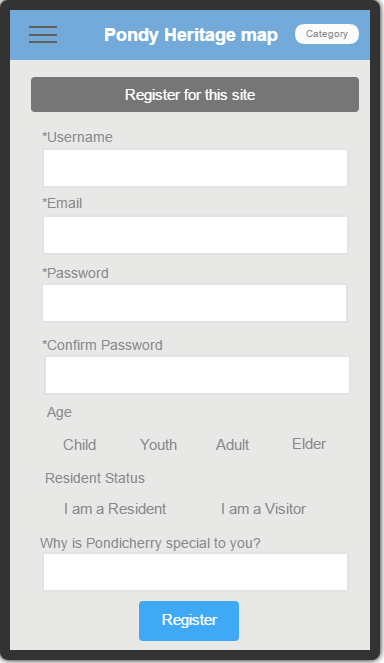Click the *Email field label
Image resolution: width=384 pixels, height=663 pixels.
(x=62, y=203)
